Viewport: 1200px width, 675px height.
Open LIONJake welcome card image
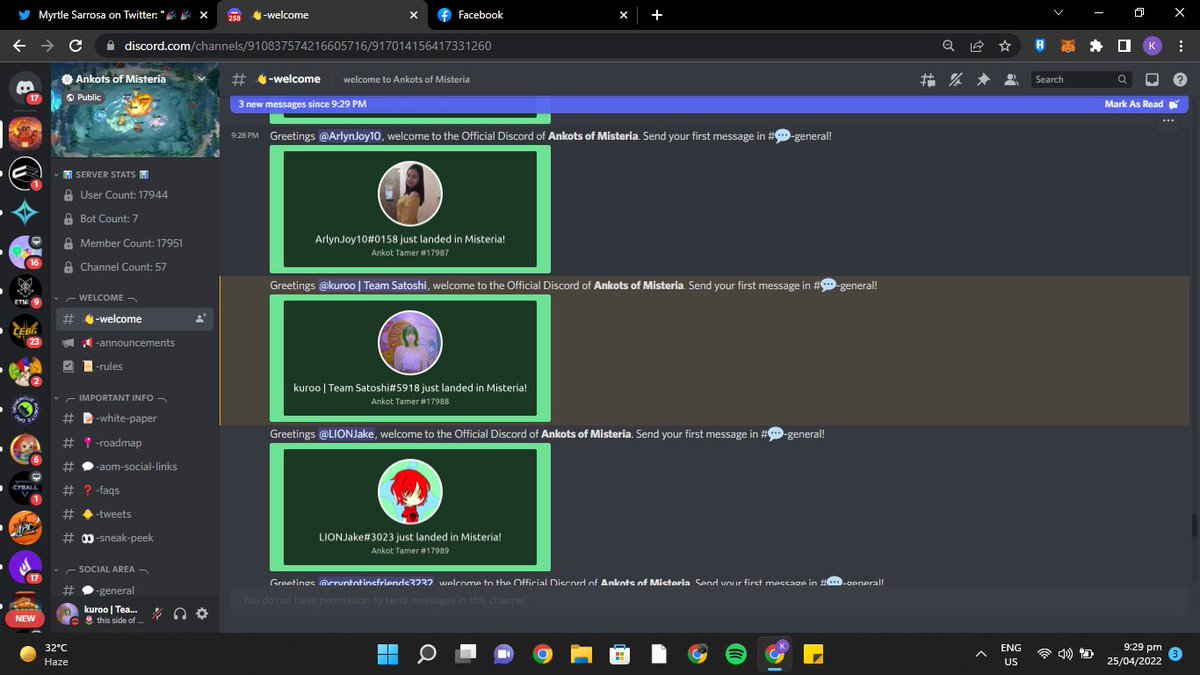pos(410,507)
